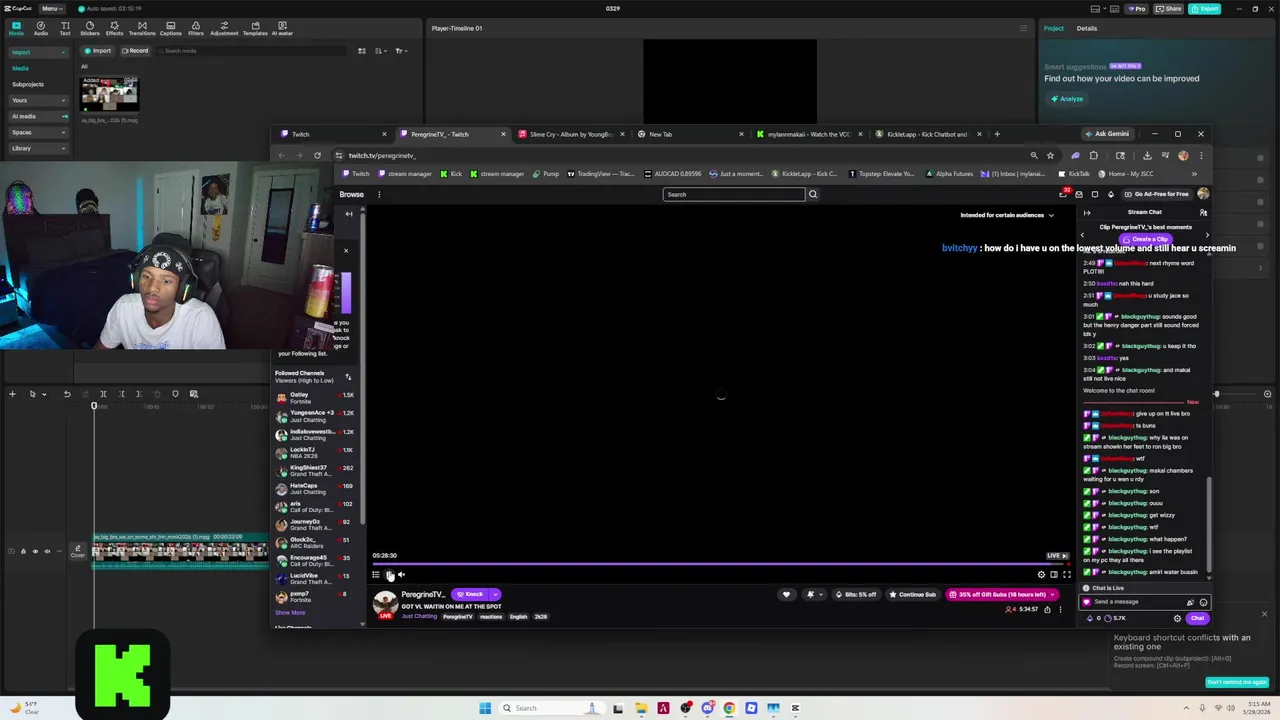Open Twitch notifications inbox with red badge
The width and height of the screenshot is (1280, 720).
pyautogui.click(x=1064, y=193)
